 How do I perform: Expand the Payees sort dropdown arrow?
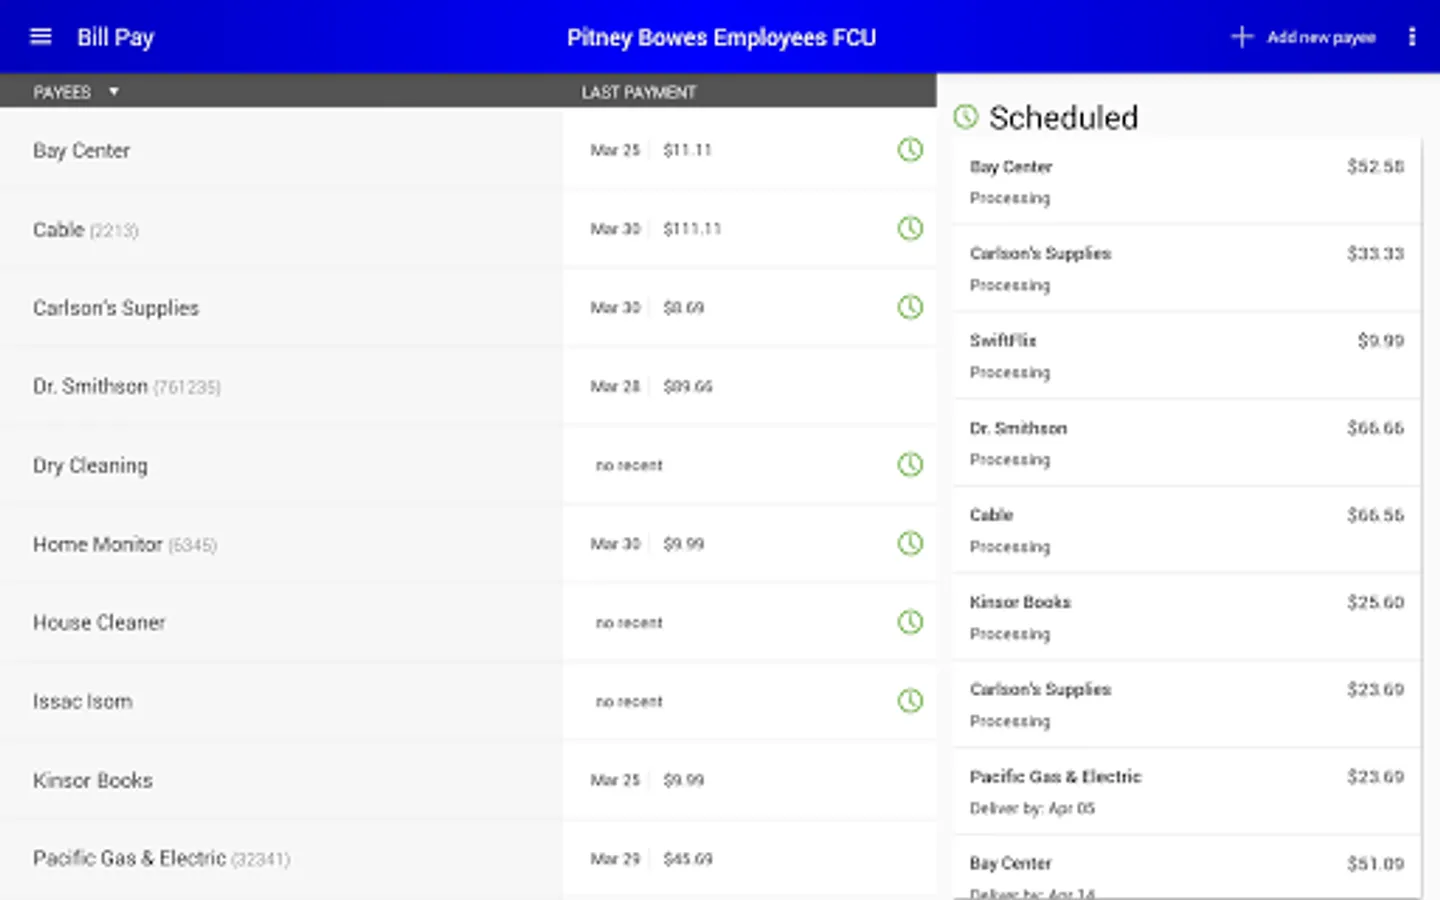[114, 92]
